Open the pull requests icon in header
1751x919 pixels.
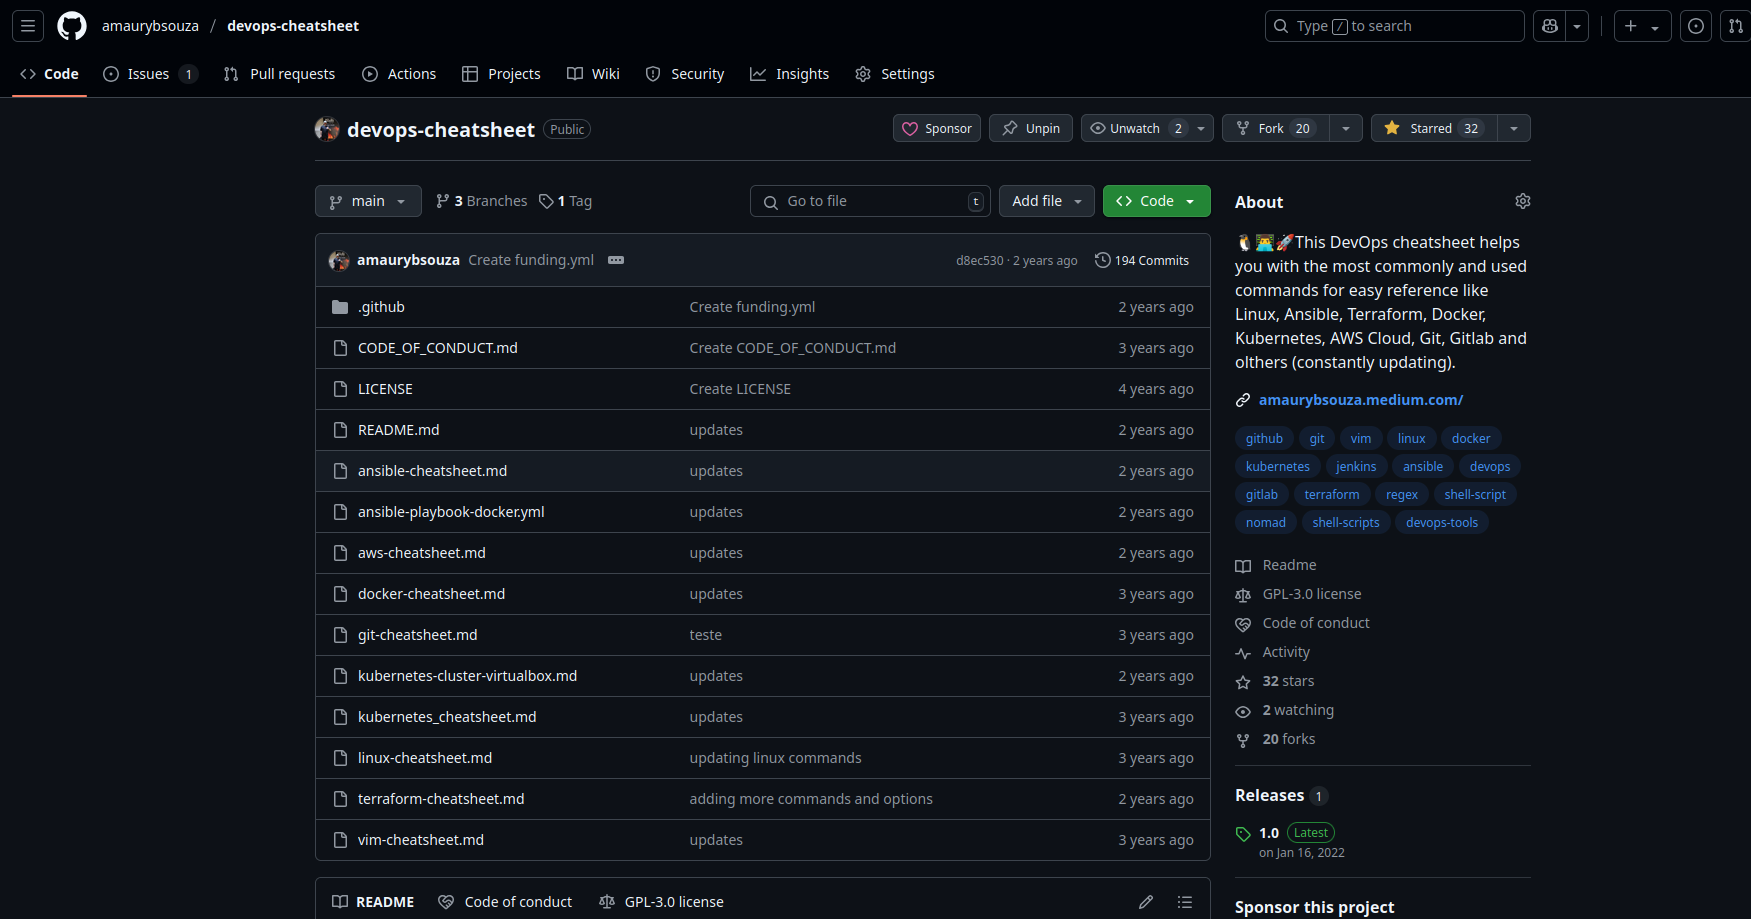click(1736, 26)
